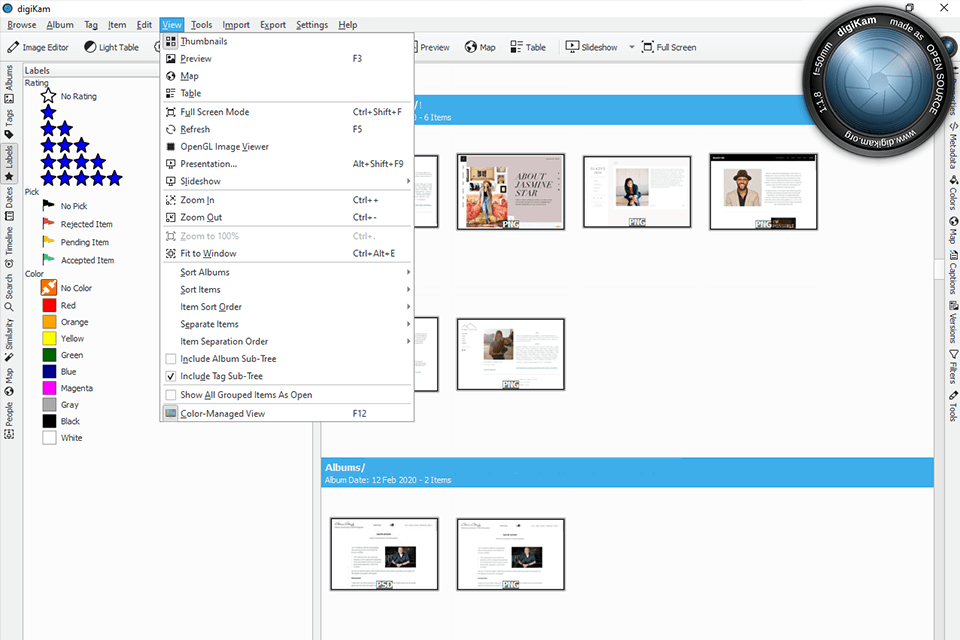Open the Tag menu
This screenshot has height=640, width=960.
click(x=91, y=25)
